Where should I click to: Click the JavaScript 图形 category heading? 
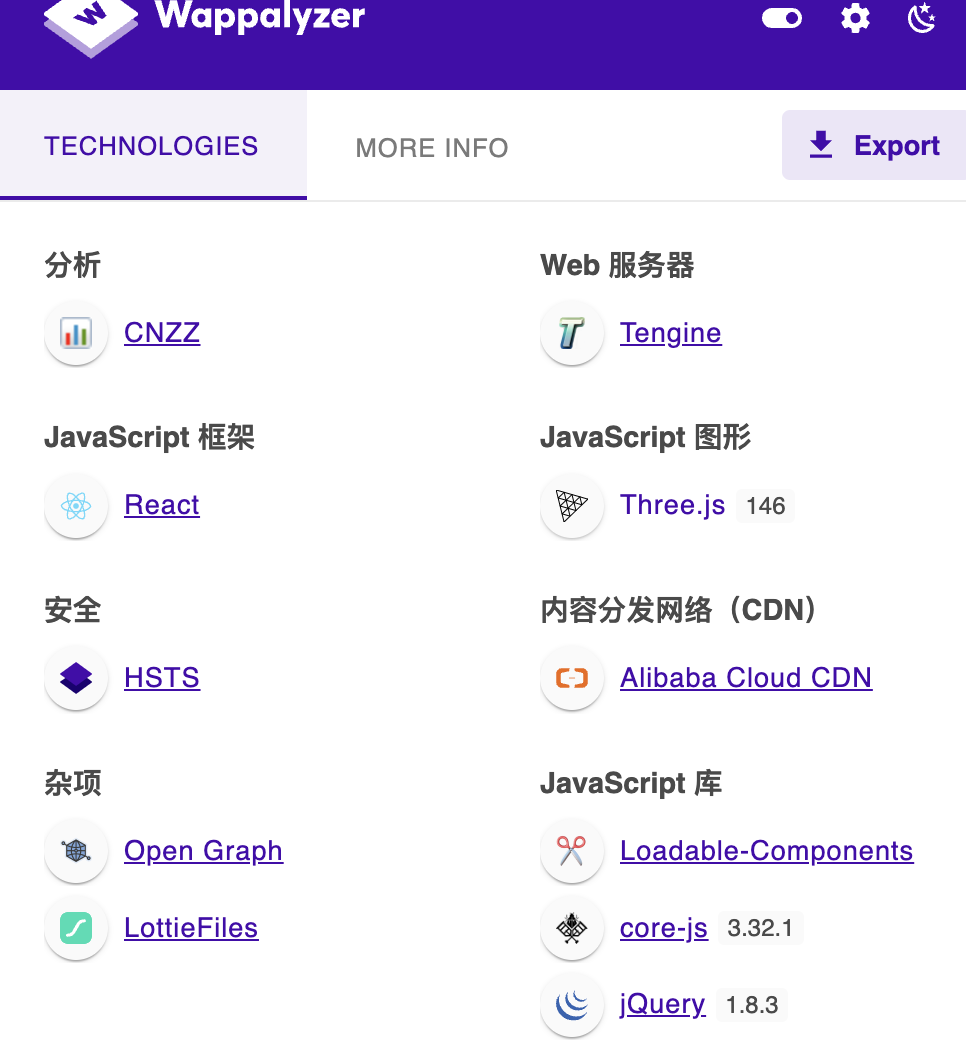tap(645, 438)
